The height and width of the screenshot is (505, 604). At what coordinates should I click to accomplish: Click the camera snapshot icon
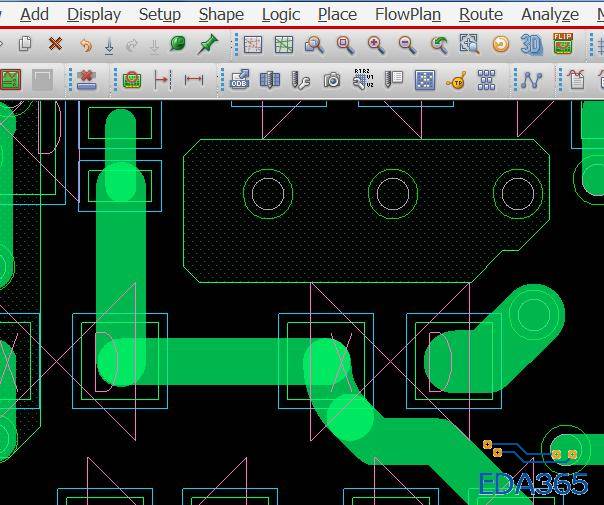[332, 80]
